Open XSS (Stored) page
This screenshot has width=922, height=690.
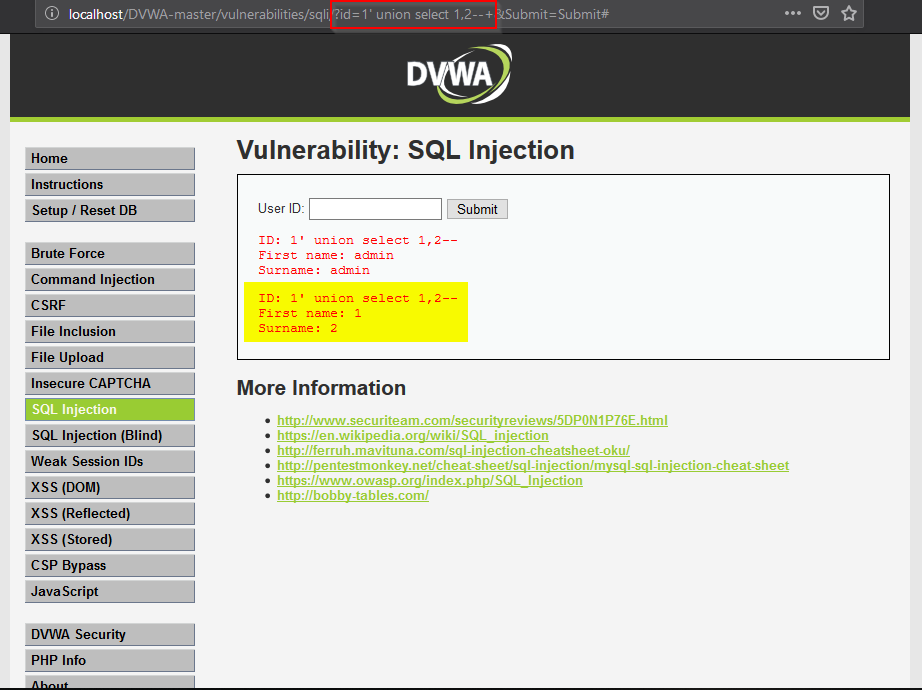[110, 539]
